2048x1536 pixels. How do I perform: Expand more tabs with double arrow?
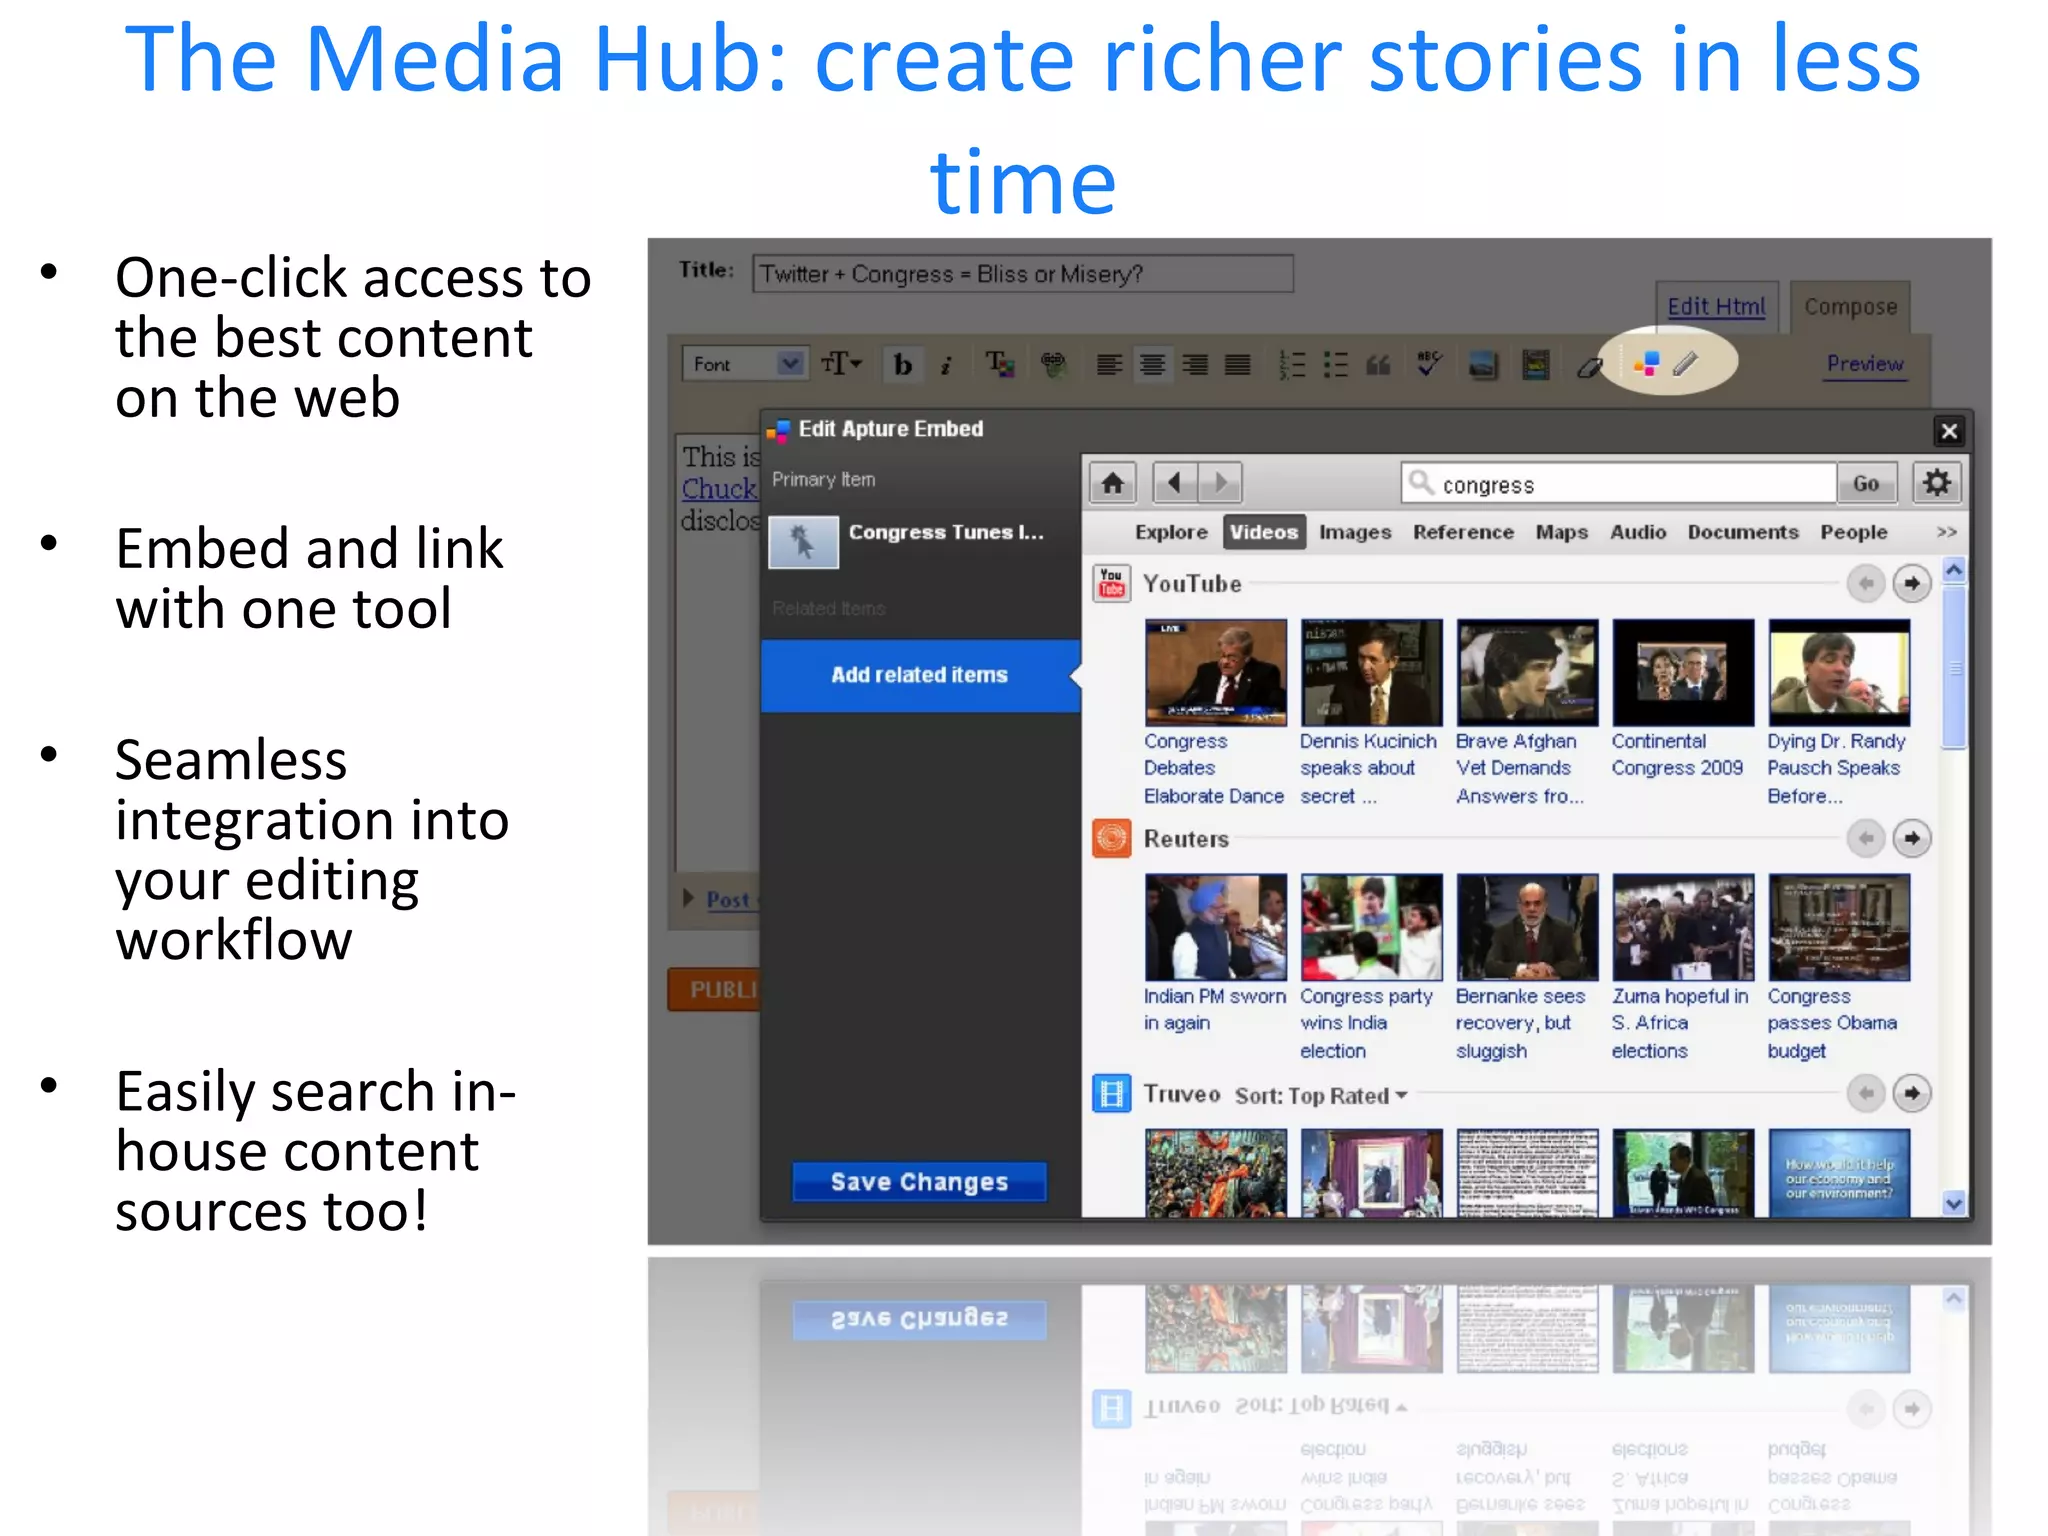[1946, 532]
